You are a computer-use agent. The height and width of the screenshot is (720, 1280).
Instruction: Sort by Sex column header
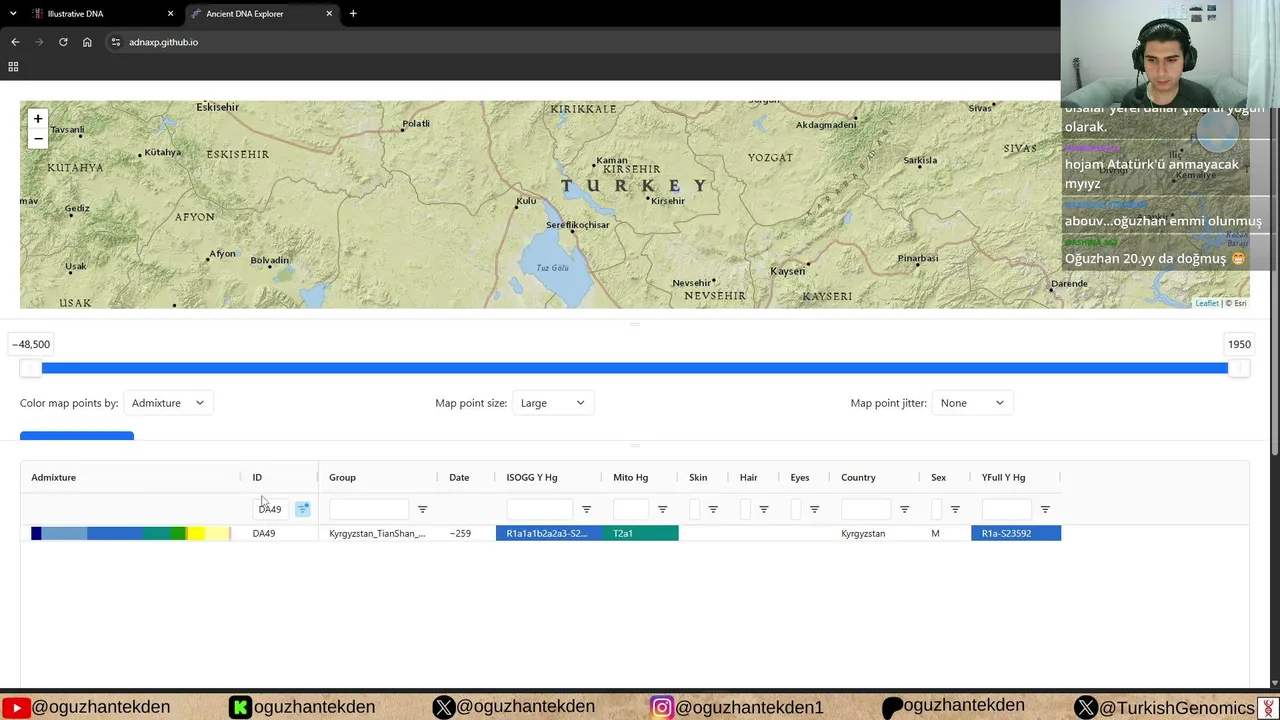(x=938, y=477)
